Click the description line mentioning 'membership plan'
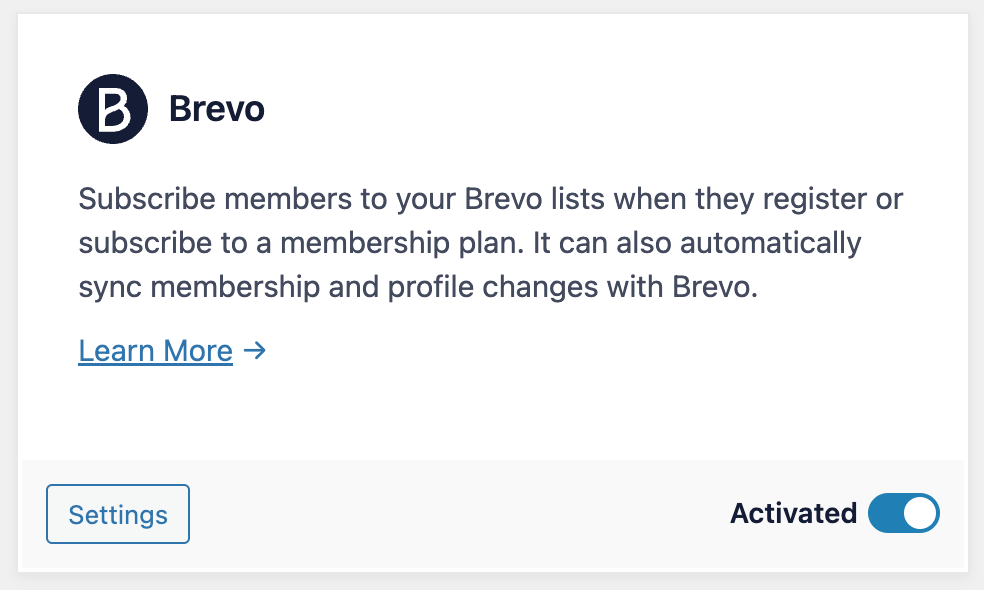This screenshot has width=984, height=590. pyautogui.click(x=470, y=243)
